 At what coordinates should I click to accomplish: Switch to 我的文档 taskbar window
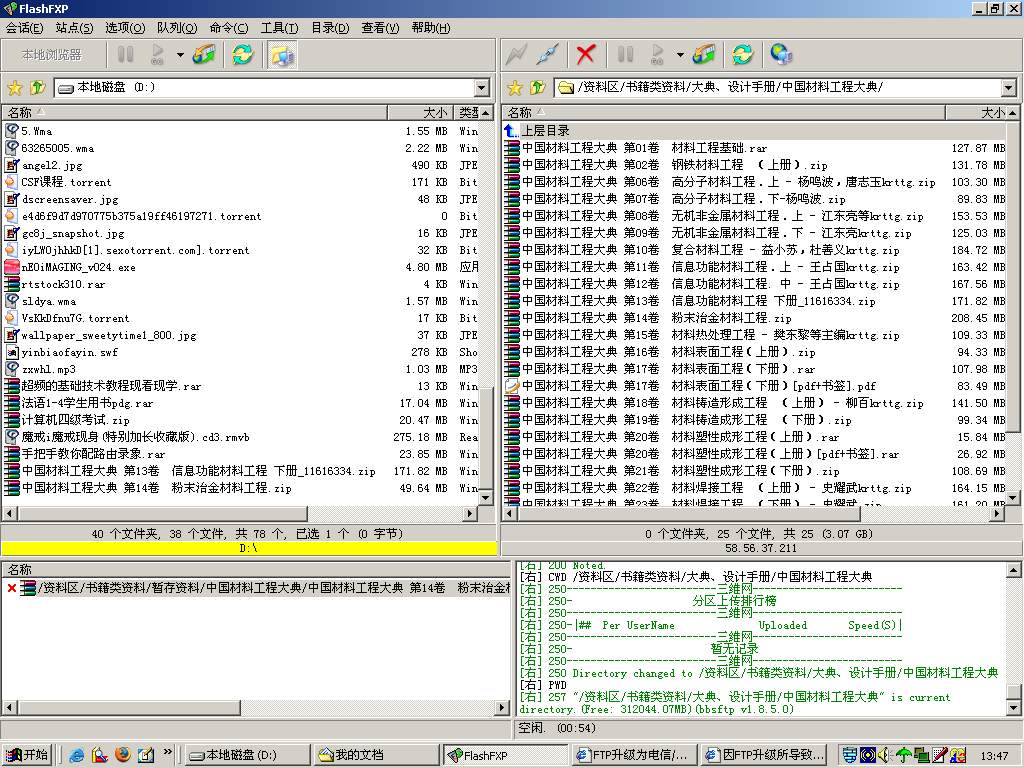375,754
